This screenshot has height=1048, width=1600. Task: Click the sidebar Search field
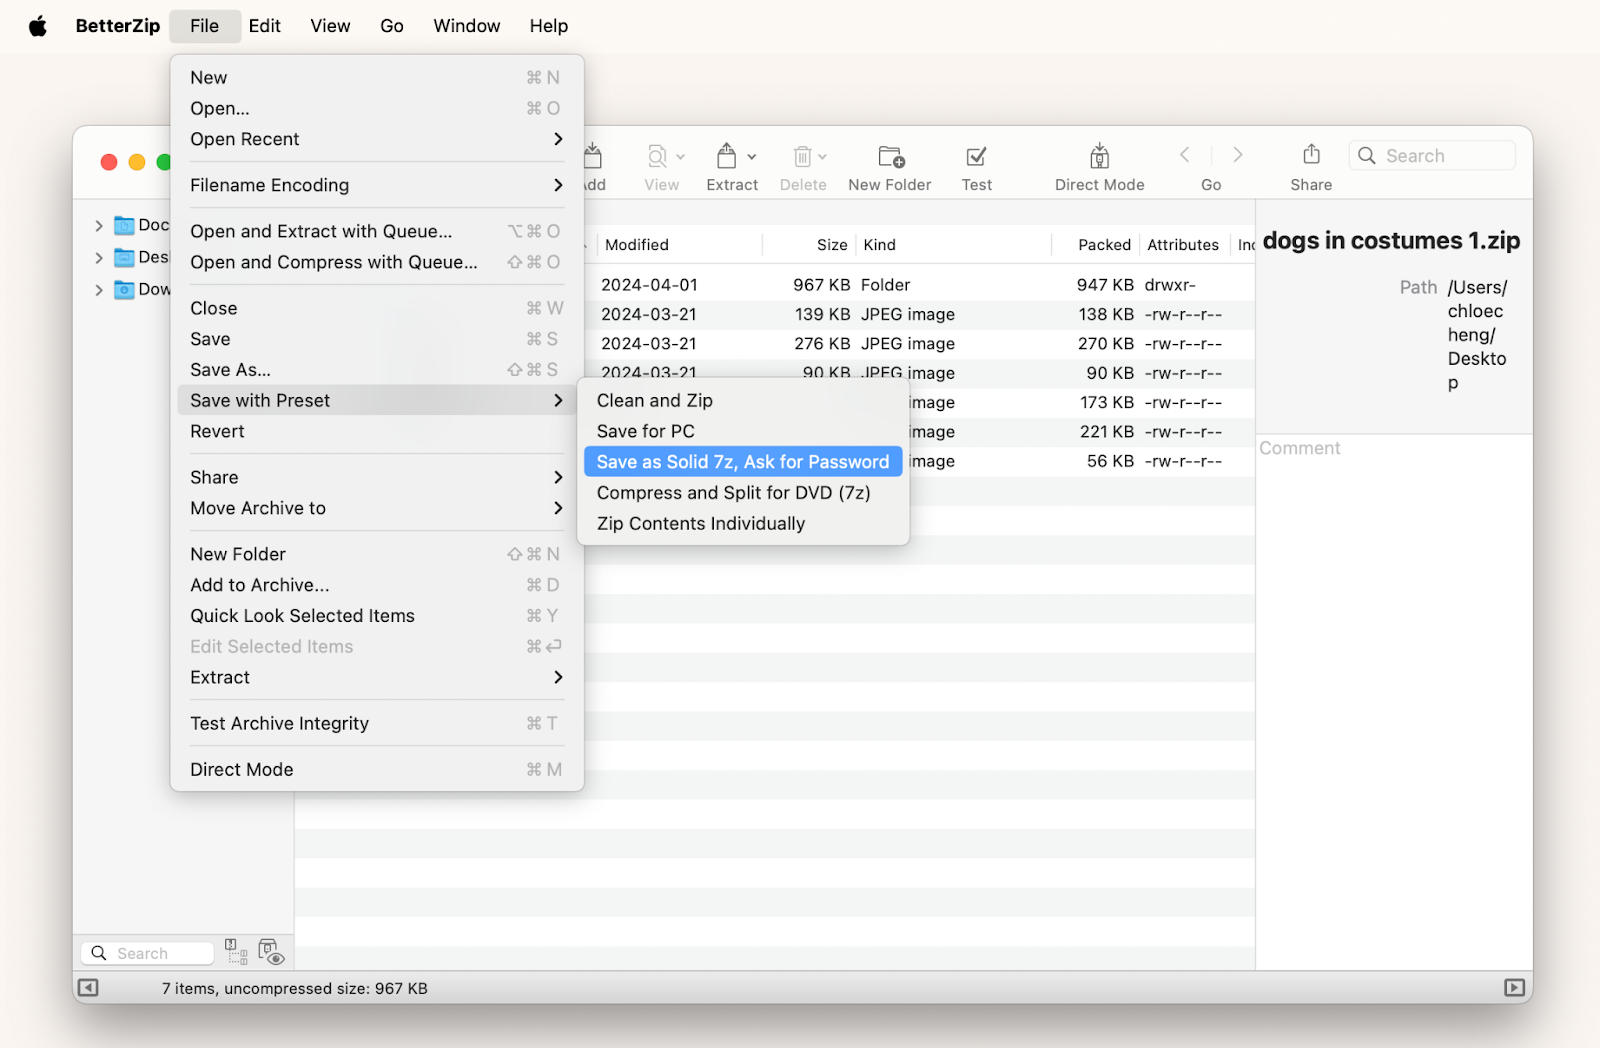point(148,953)
